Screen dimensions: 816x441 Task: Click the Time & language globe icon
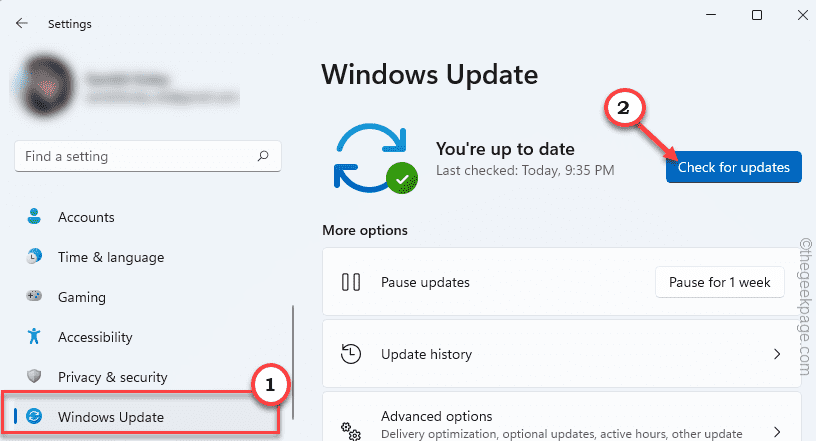[35, 257]
